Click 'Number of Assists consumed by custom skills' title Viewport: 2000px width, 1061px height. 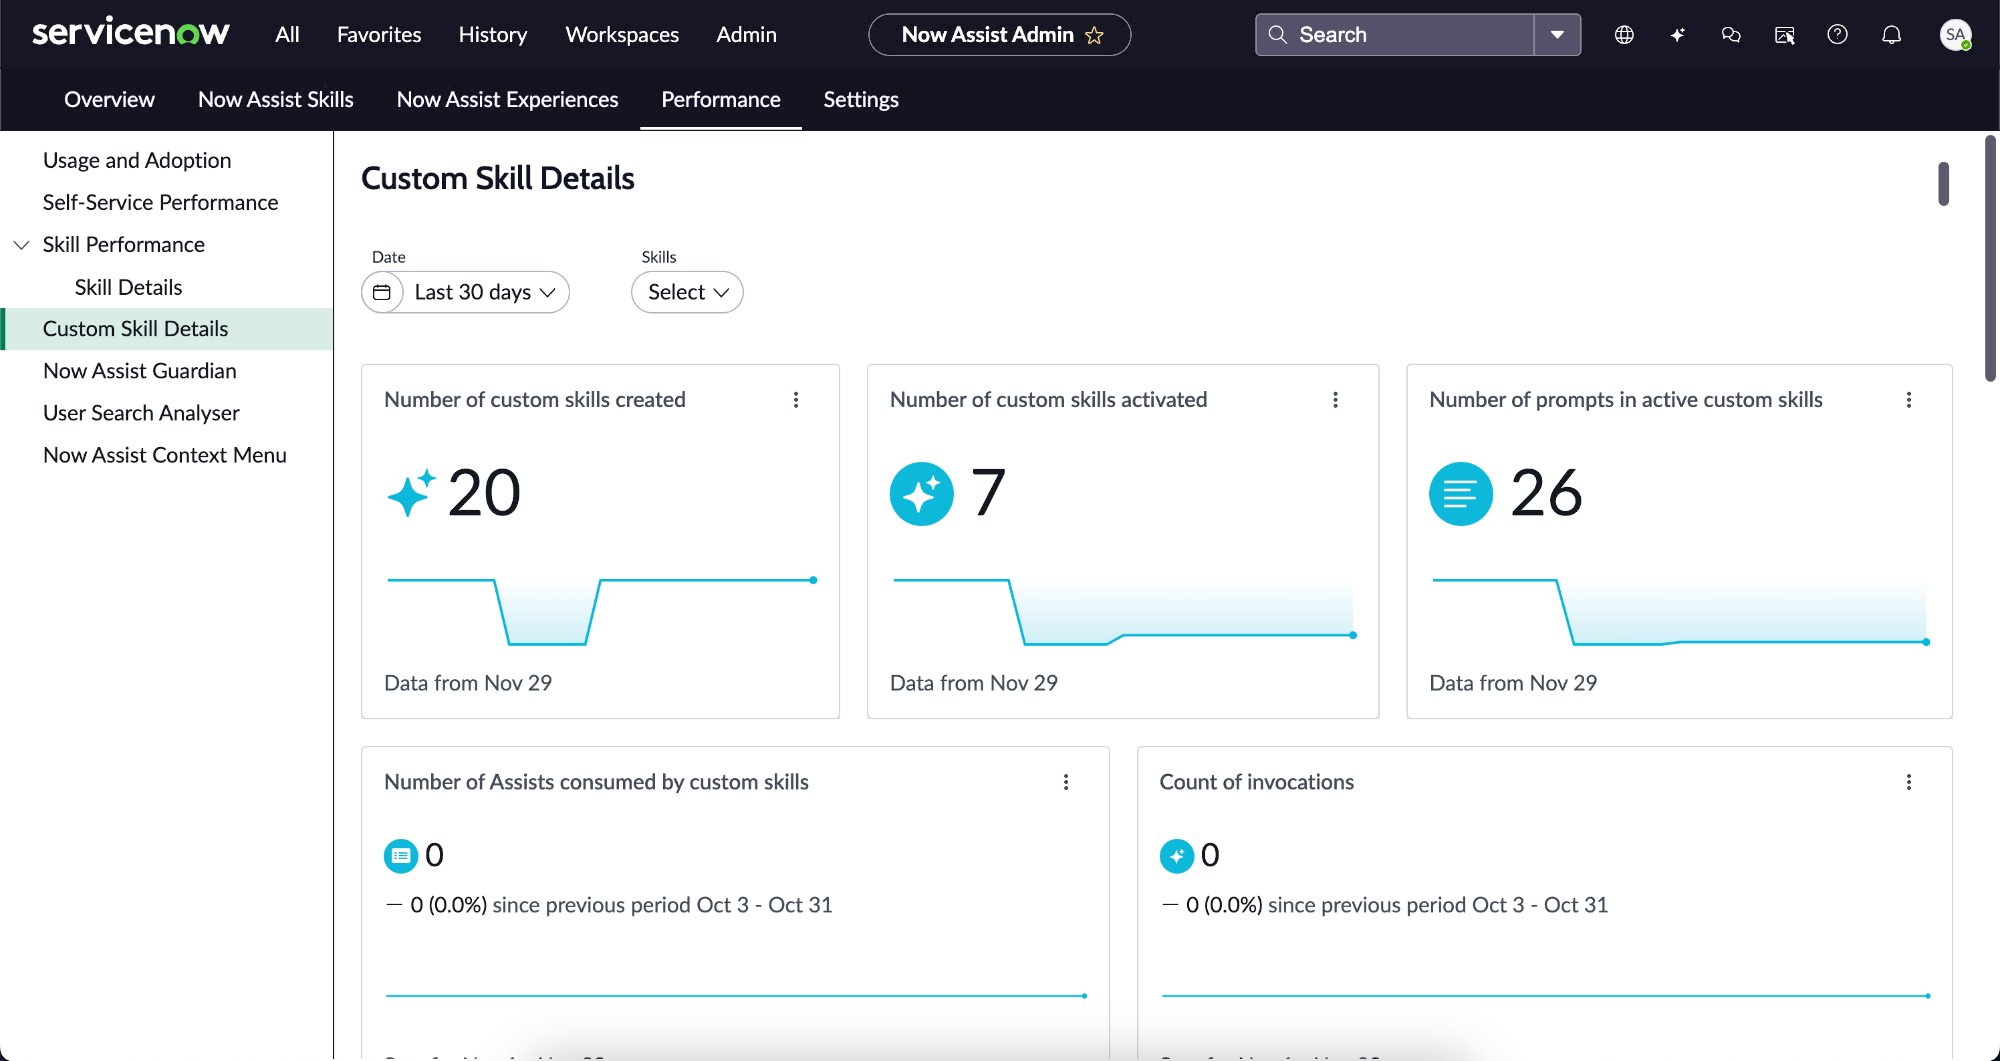click(x=596, y=782)
